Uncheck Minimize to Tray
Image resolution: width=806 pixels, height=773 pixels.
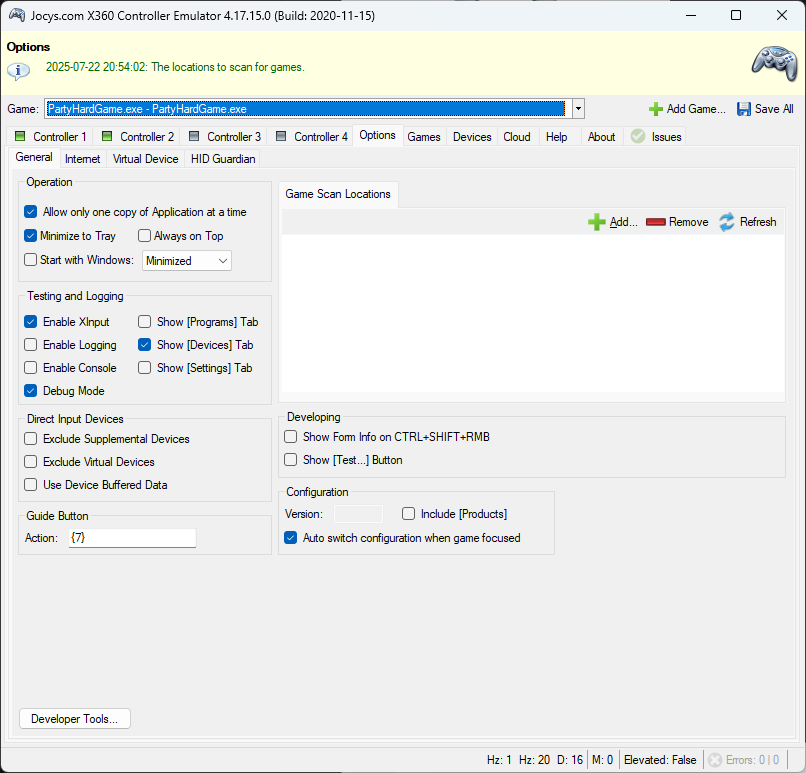coord(30,236)
